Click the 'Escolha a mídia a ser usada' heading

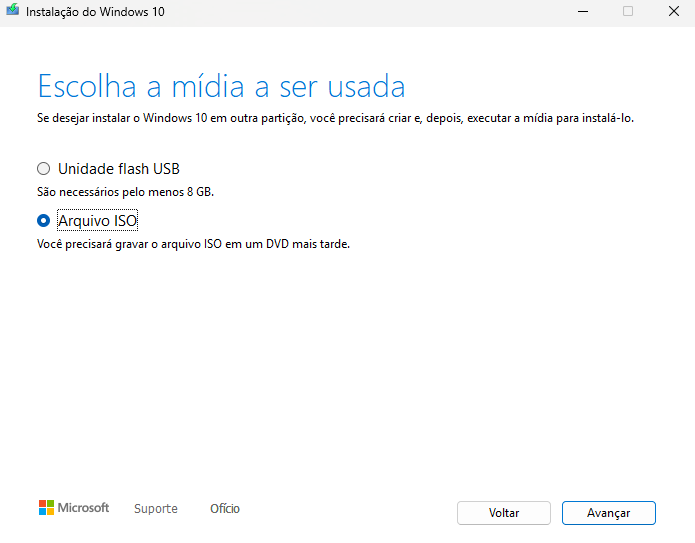tap(221, 86)
